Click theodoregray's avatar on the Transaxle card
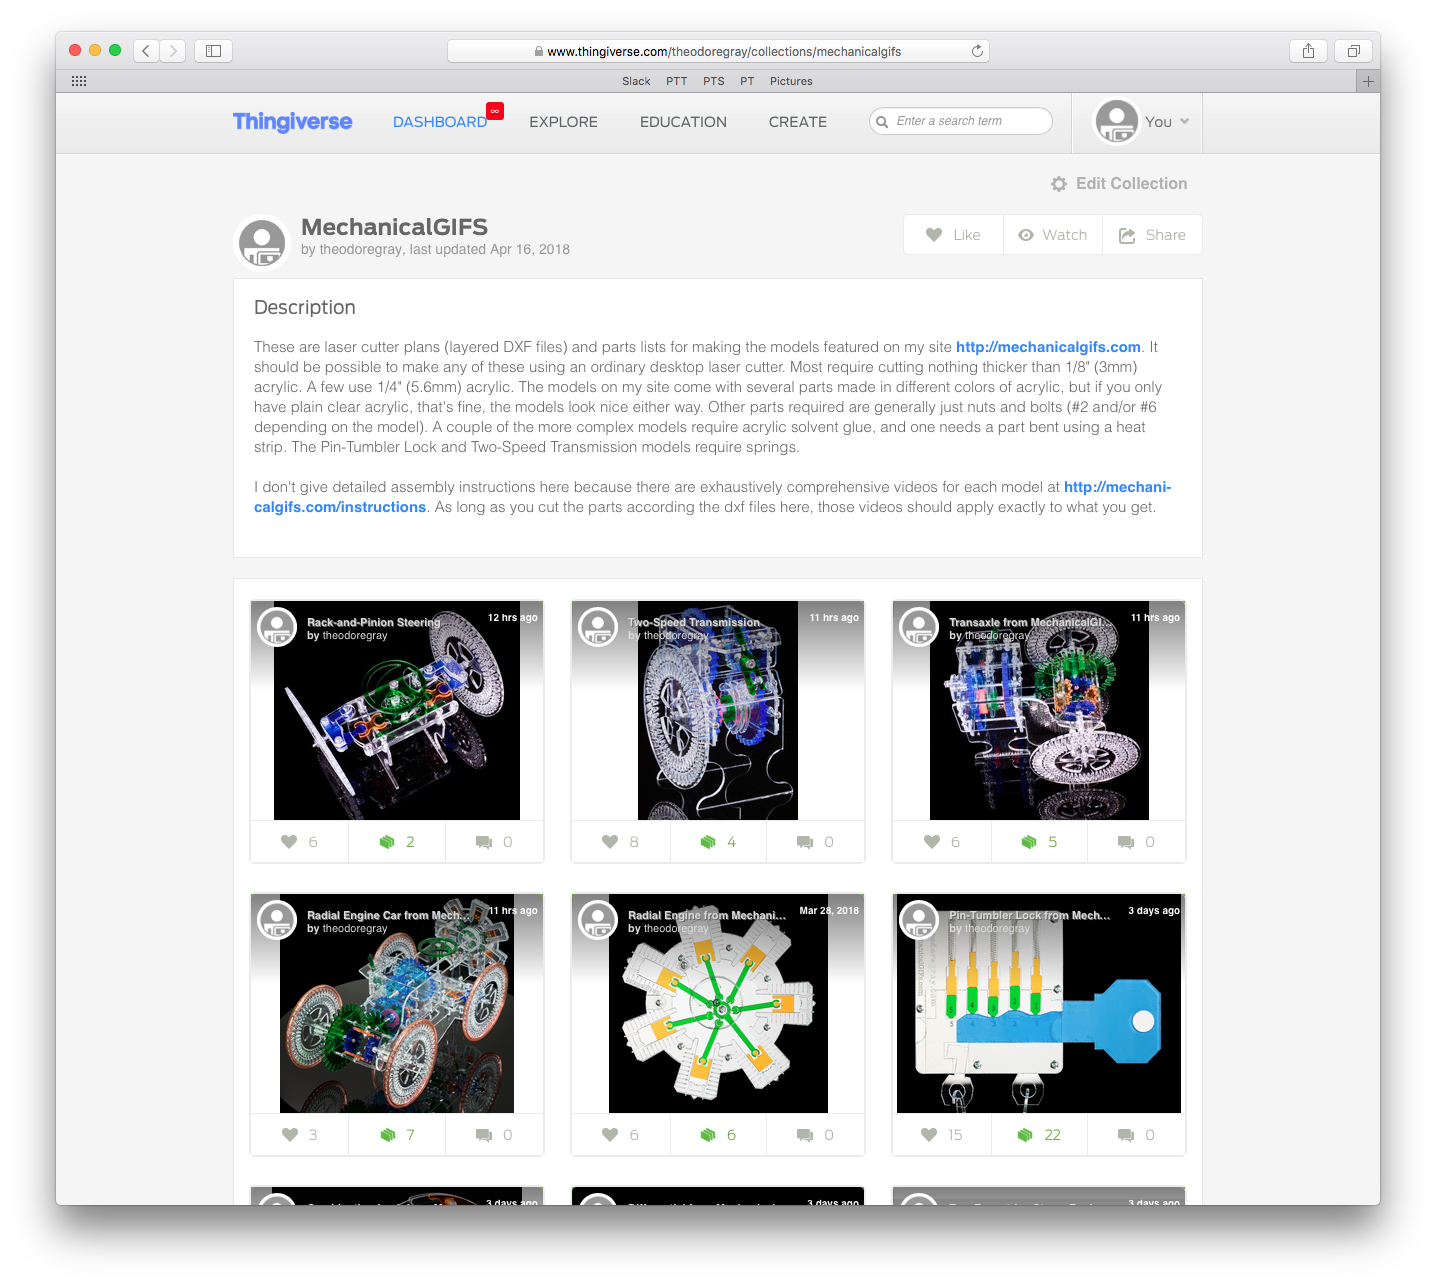 [918, 628]
